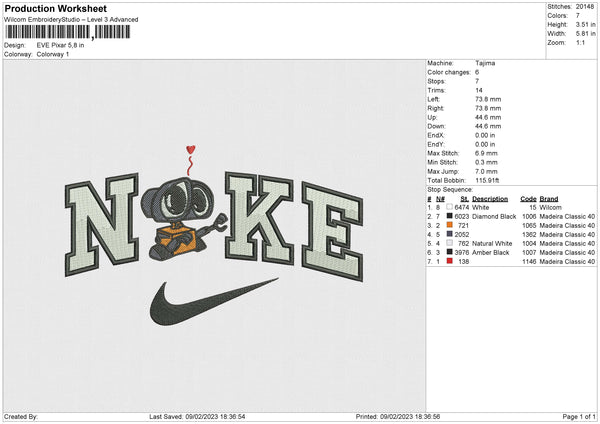Click the embroidery design preview image
Screen dimensions: 600x424
[214, 235]
